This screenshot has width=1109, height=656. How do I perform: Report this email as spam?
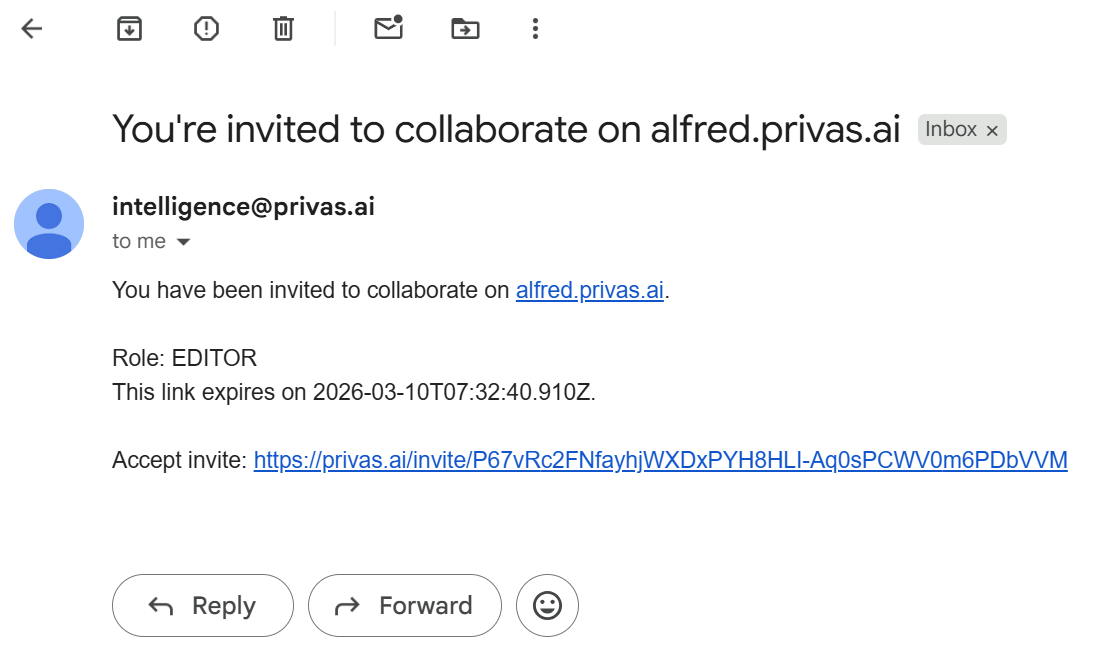[206, 29]
